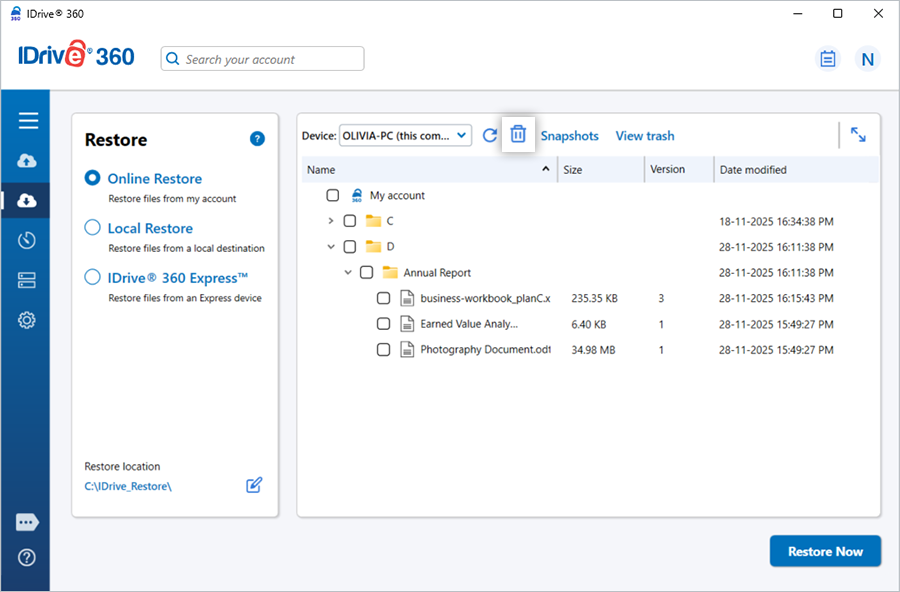Collapse the Annual Report folder
Screen dimensions: 900x592
click(x=348, y=272)
